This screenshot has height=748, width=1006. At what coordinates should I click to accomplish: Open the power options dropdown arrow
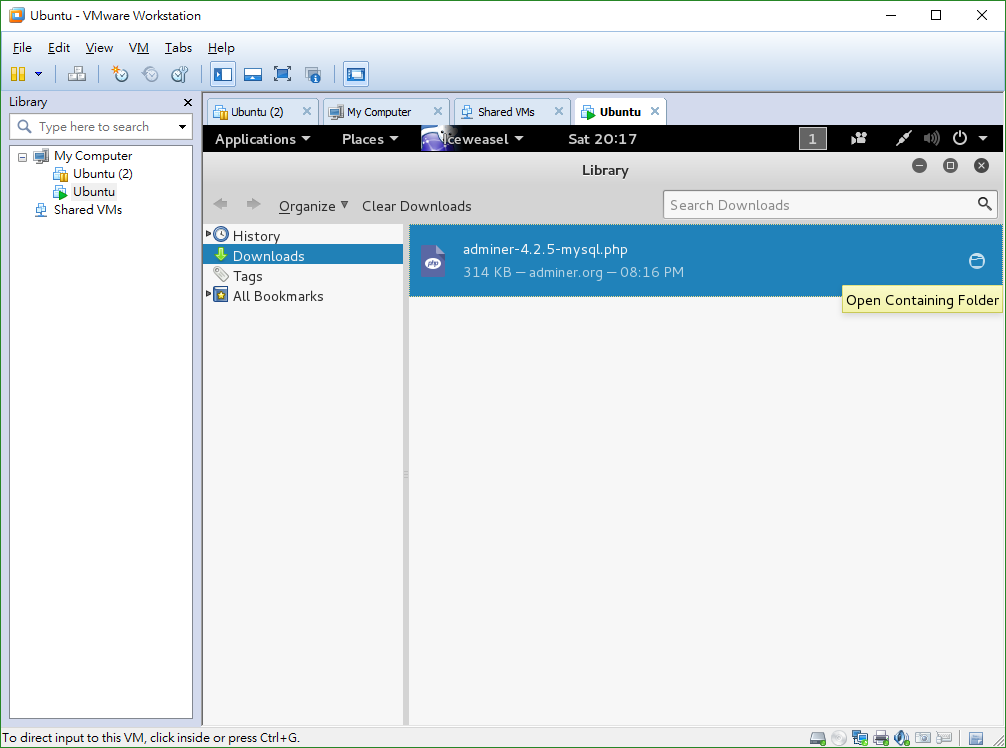[x=983, y=139]
